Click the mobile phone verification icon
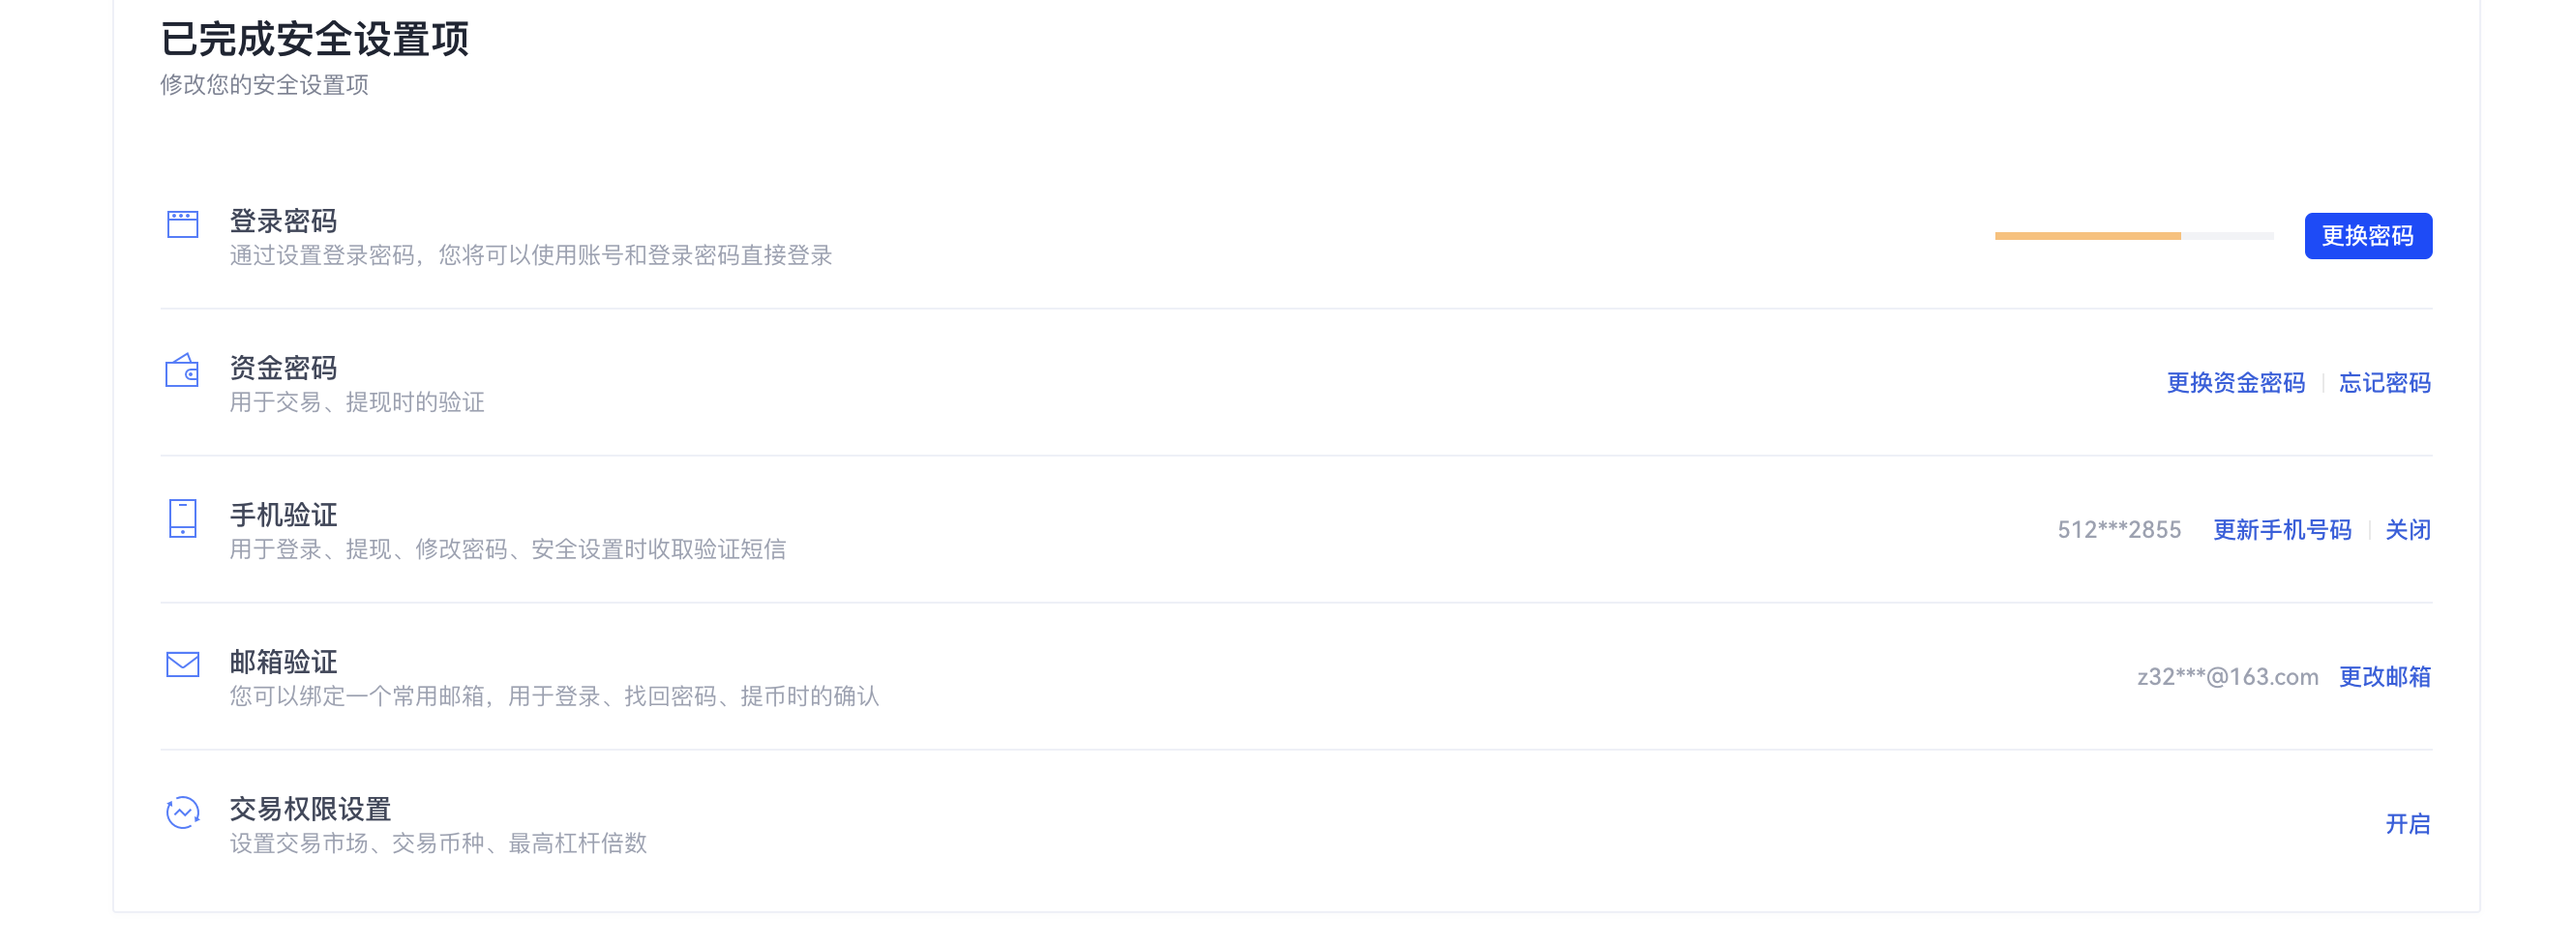This screenshot has width=2576, height=946. tap(182, 518)
